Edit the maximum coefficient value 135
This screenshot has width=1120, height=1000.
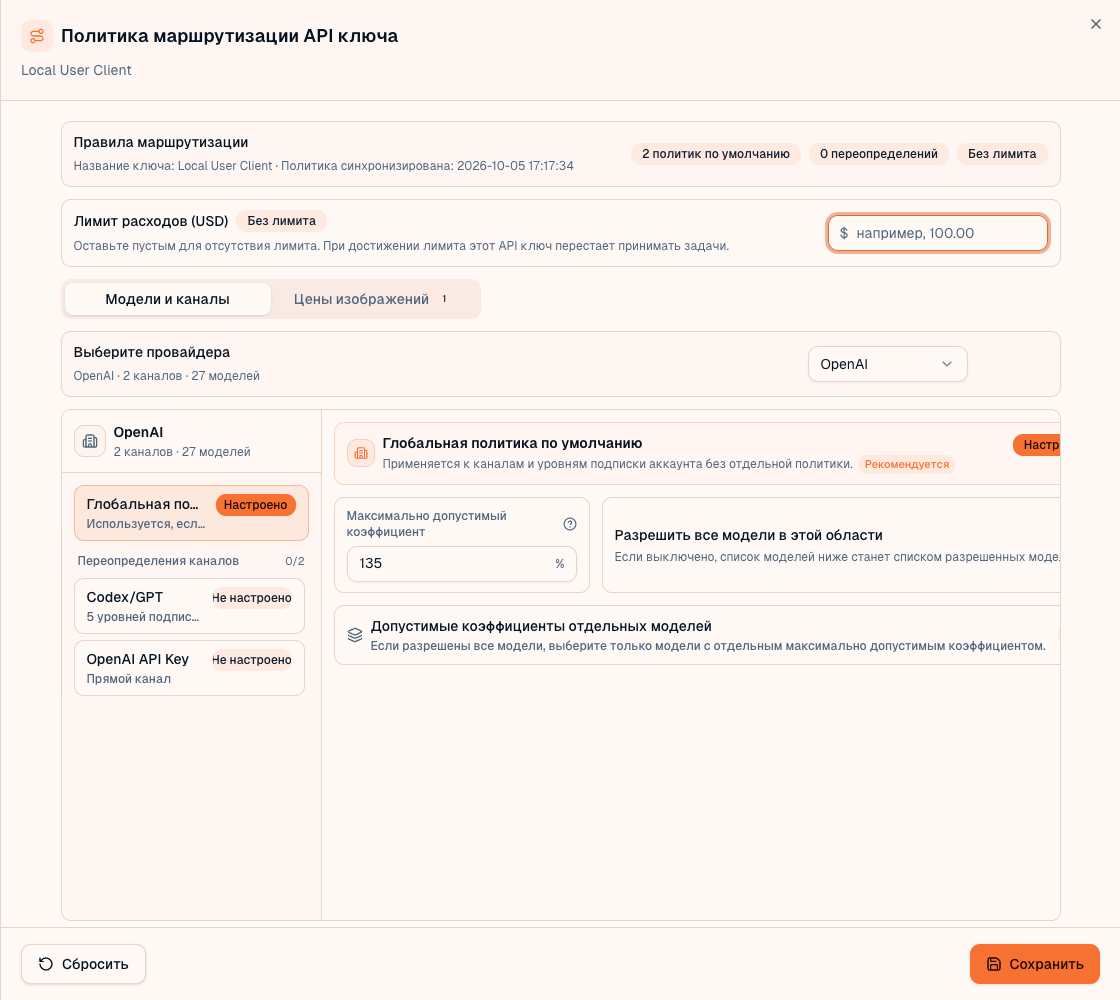pos(461,564)
